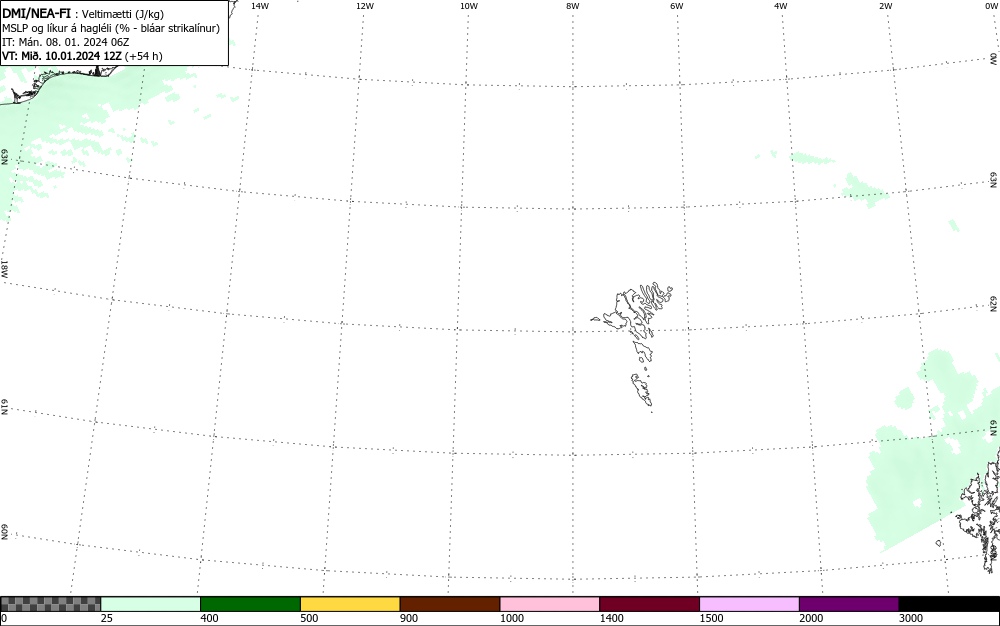Click the legend value "2000"

pos(811,618)
